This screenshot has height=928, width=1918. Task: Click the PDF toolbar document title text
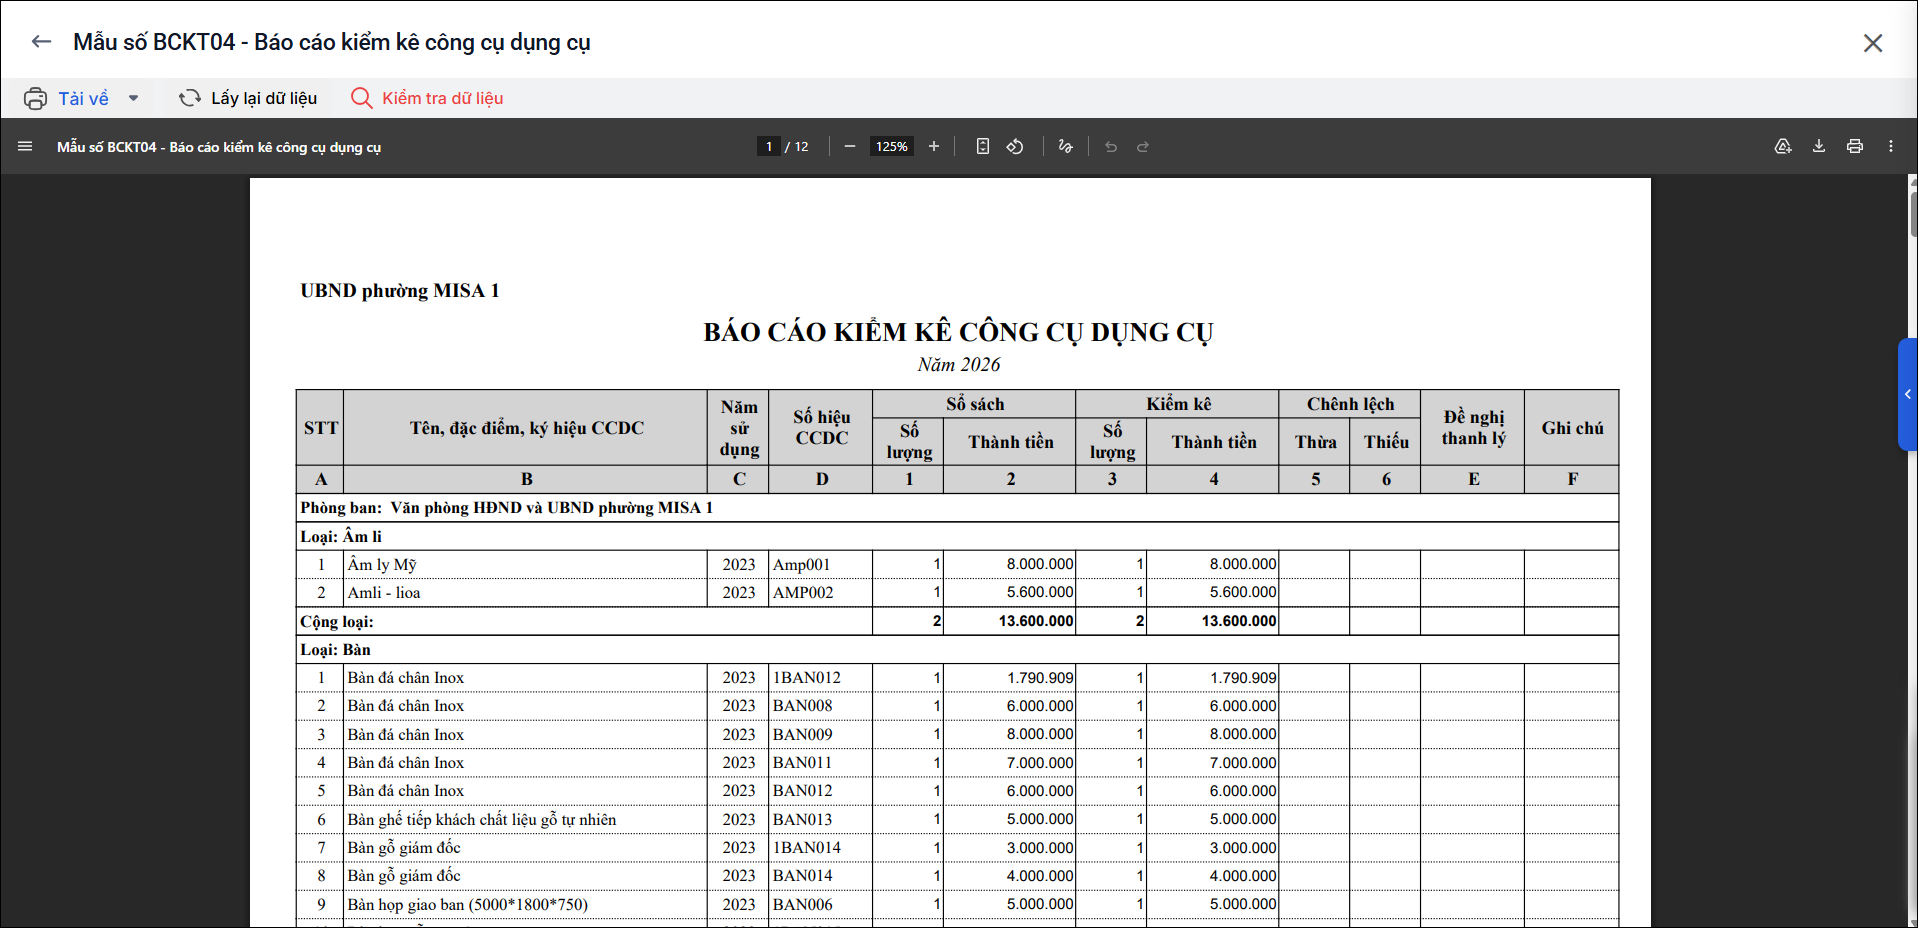pos(219,147)
